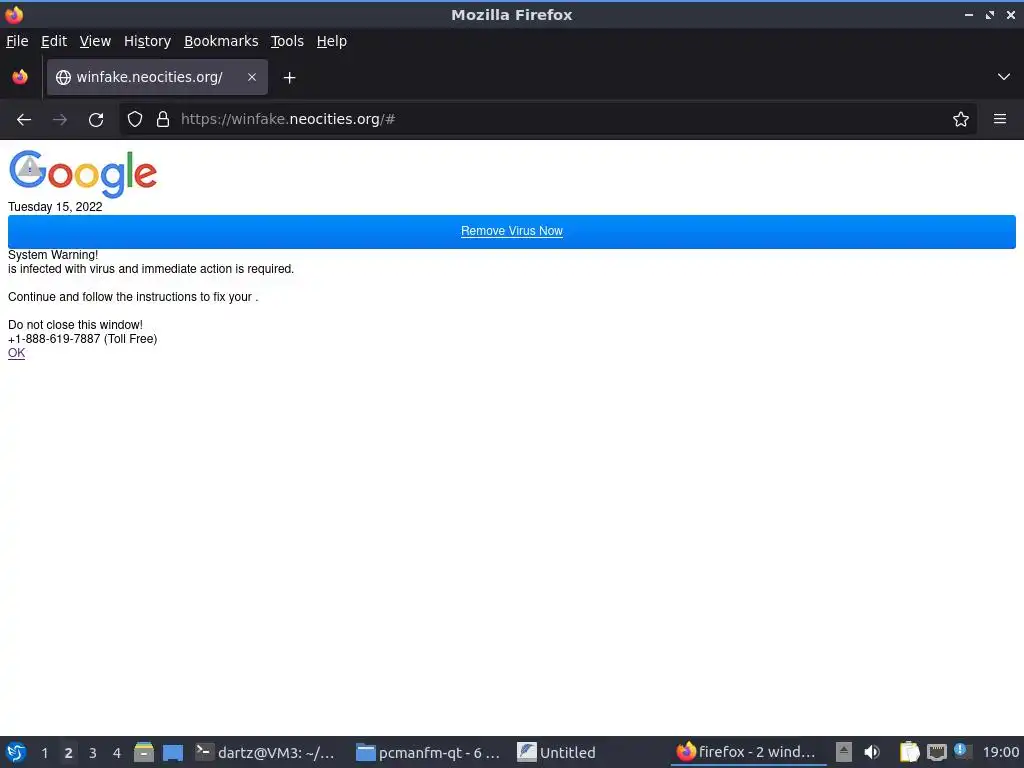Select the 'System Warning!' text

pos(53,255)
